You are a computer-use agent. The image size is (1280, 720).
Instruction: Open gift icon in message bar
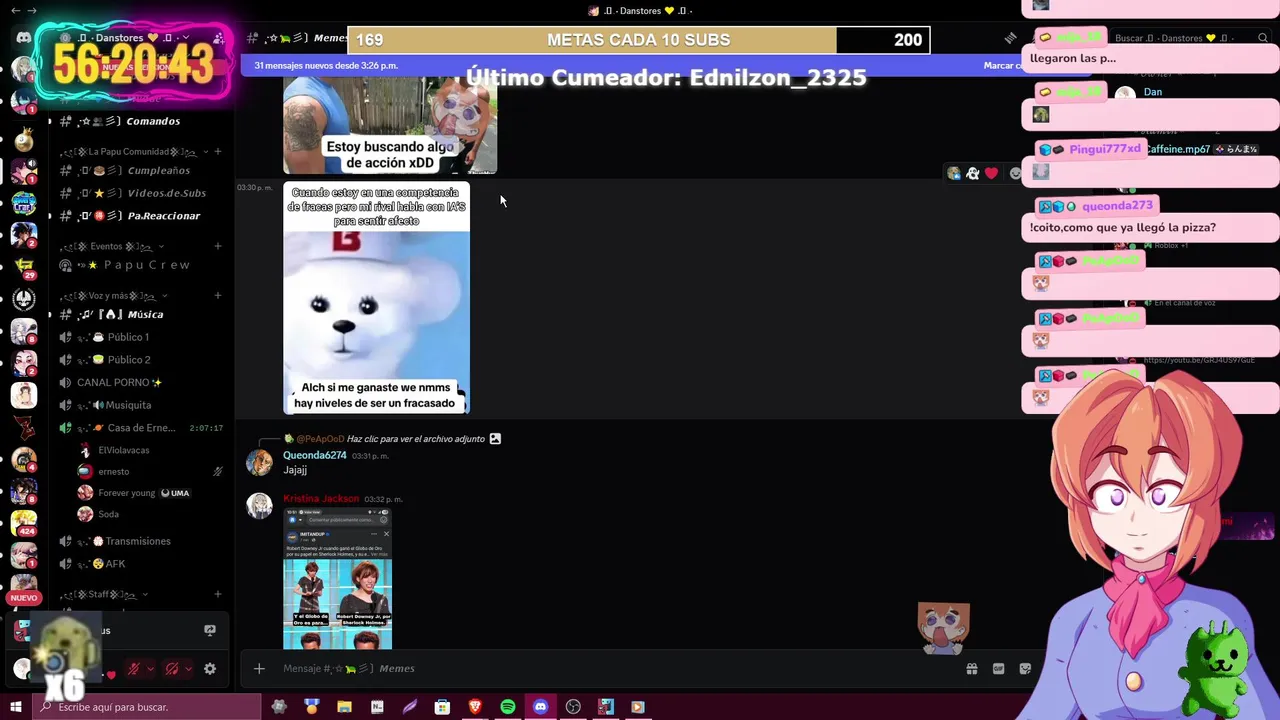[x=971, y=669]
